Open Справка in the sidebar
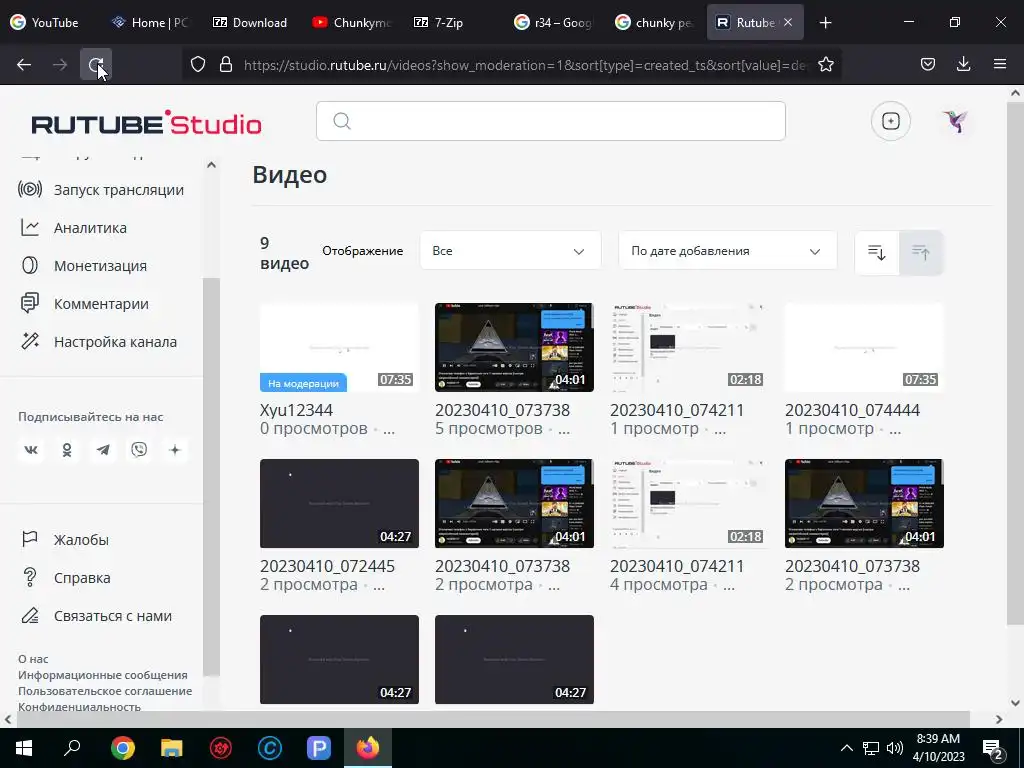 [65, 578]
